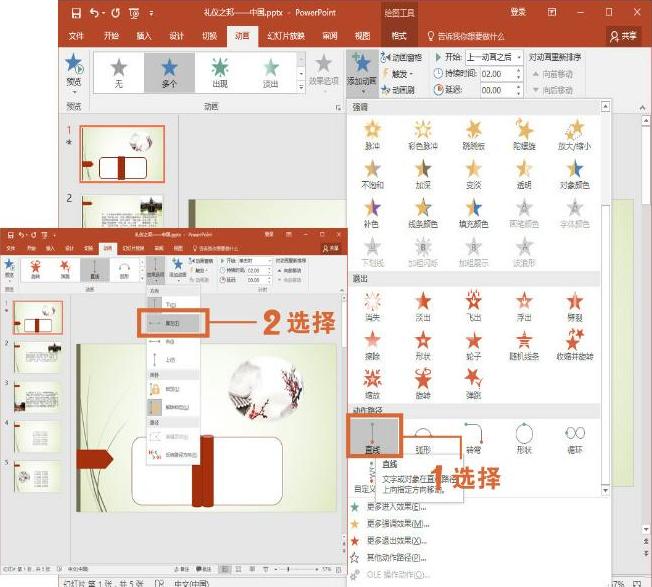652x587 pixels.
Task: Choose the 弹跳 bounce exit effect
Action: pos(473,385)
